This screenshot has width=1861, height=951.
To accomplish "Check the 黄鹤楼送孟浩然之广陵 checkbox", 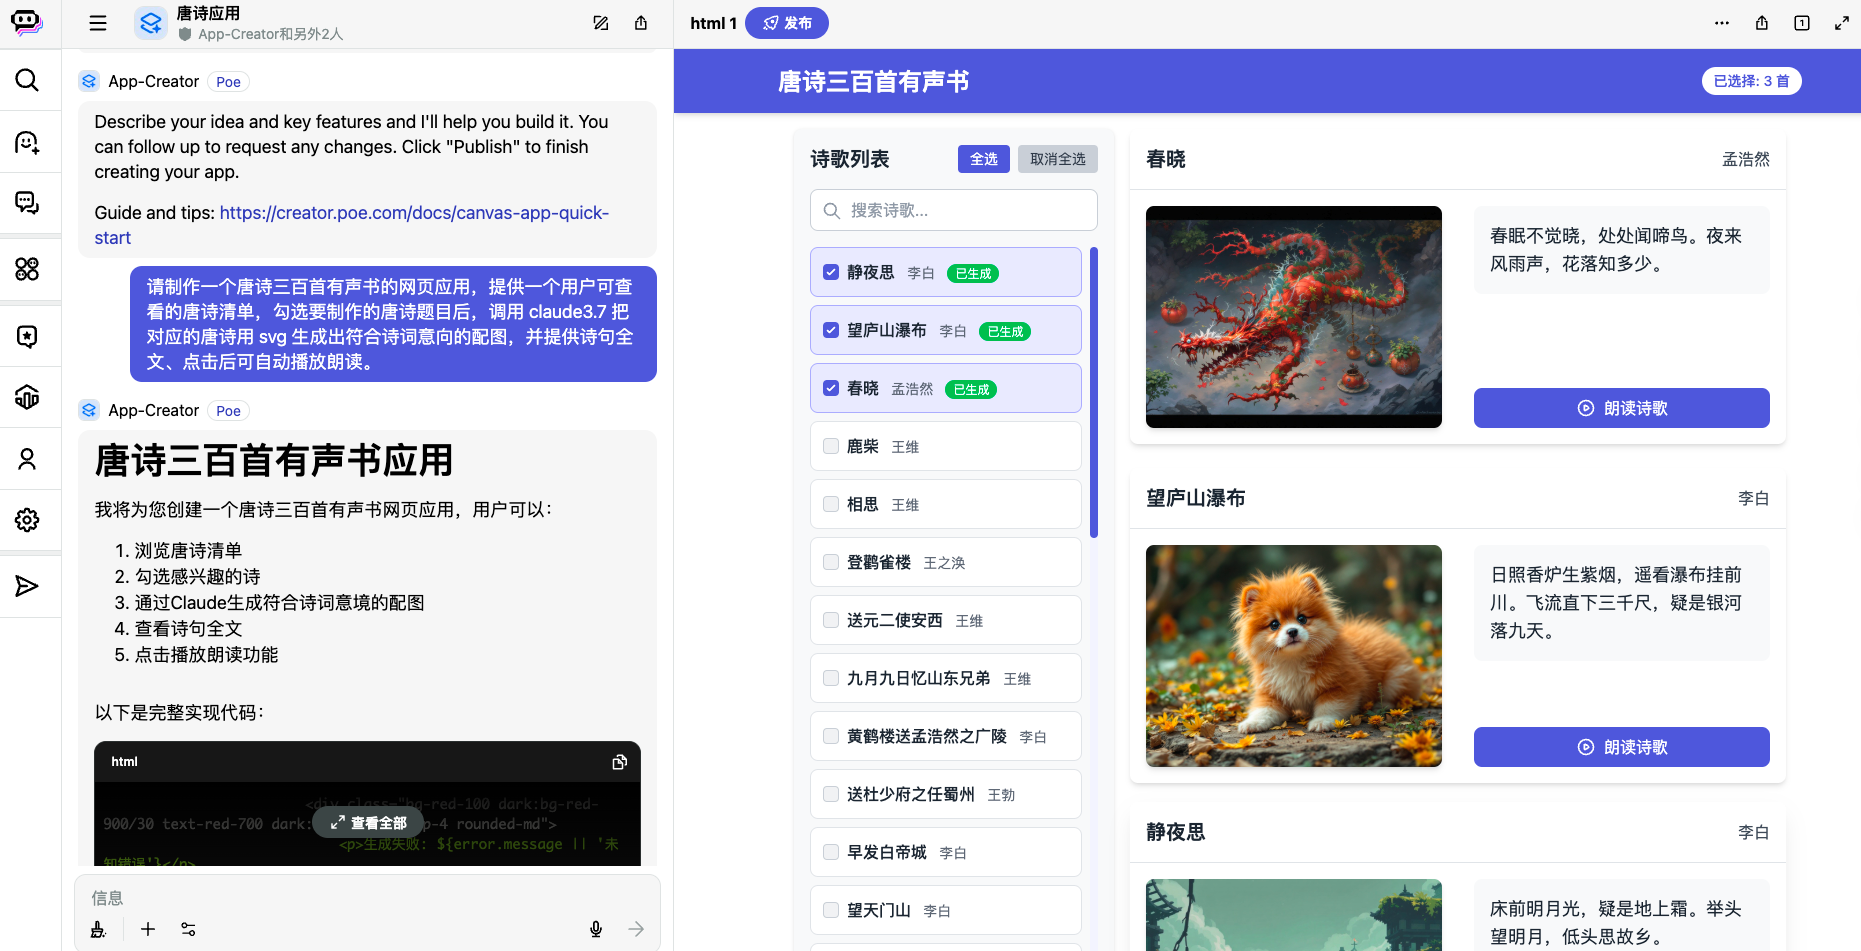I will tap(831, 736).
